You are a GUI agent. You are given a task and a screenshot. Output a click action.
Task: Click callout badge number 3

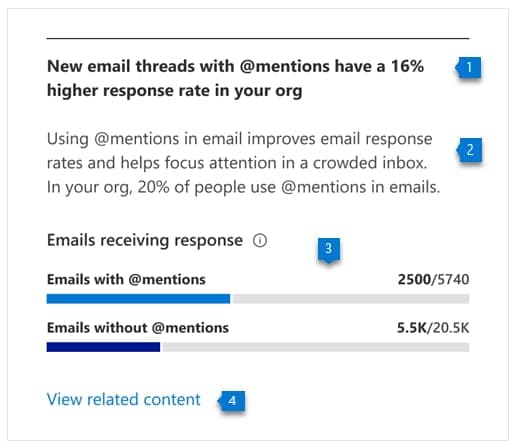329,250
